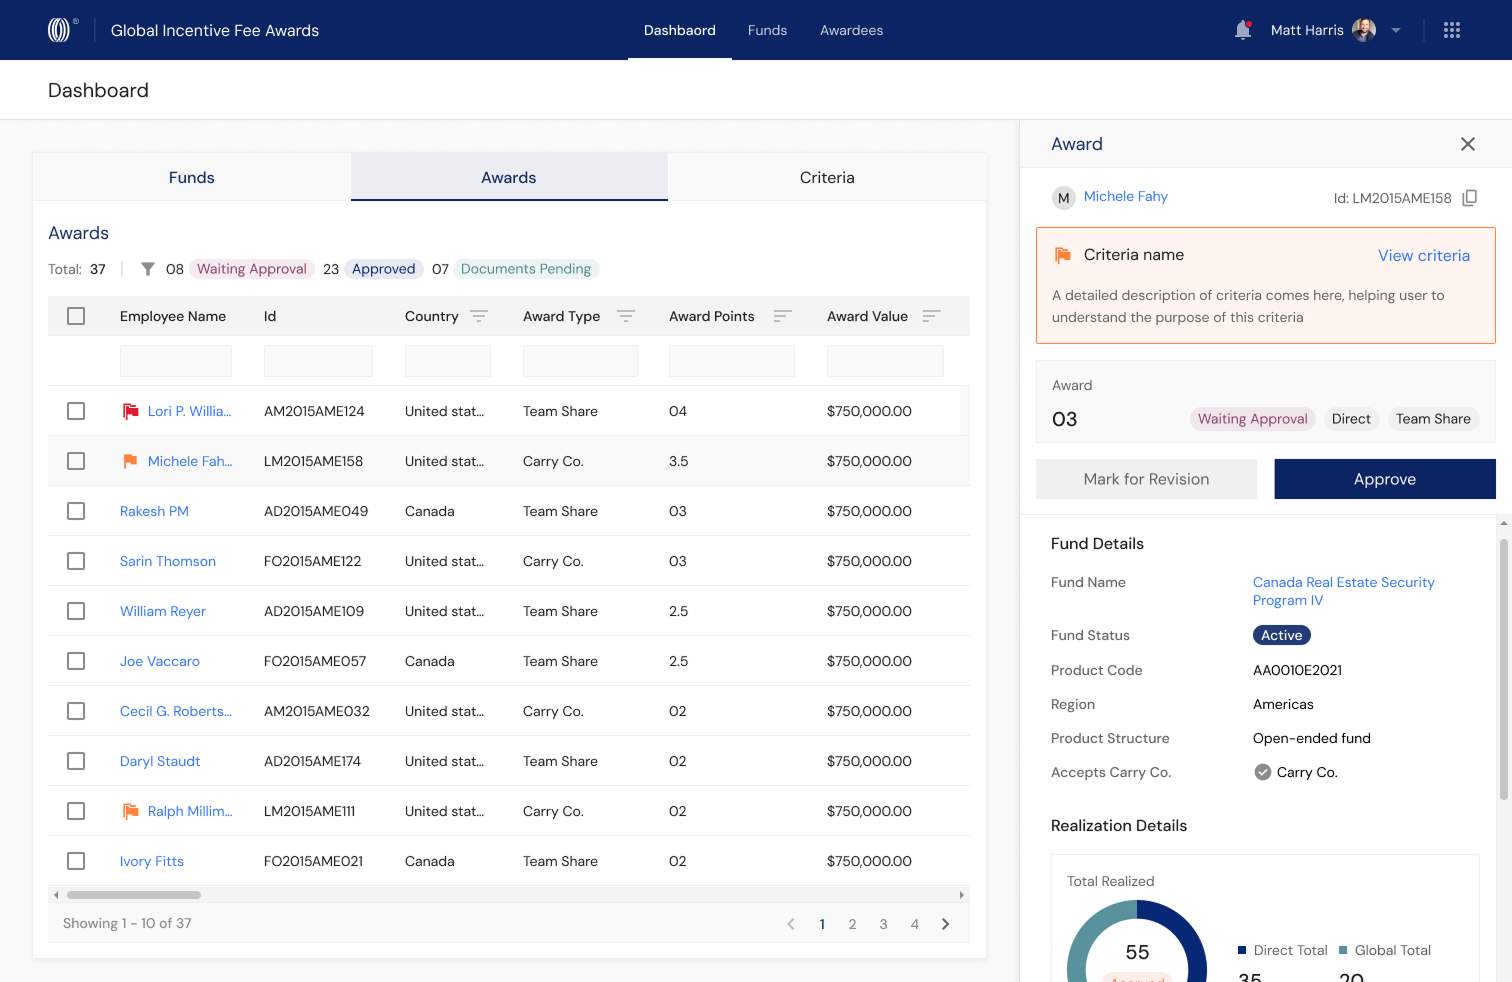Viewport: 1512px width, 982px height.
Task: Open the apps grid menu
Action: click(x=1452, y=30)
